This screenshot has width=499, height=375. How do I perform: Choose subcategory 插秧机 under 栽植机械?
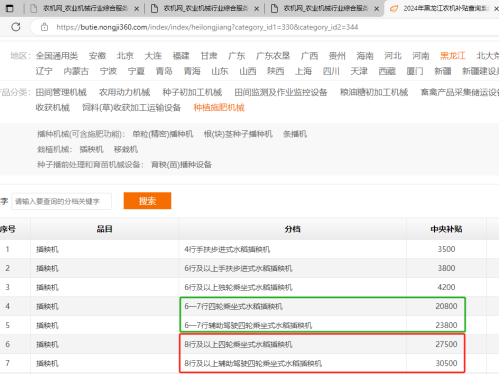pos(91,149)
